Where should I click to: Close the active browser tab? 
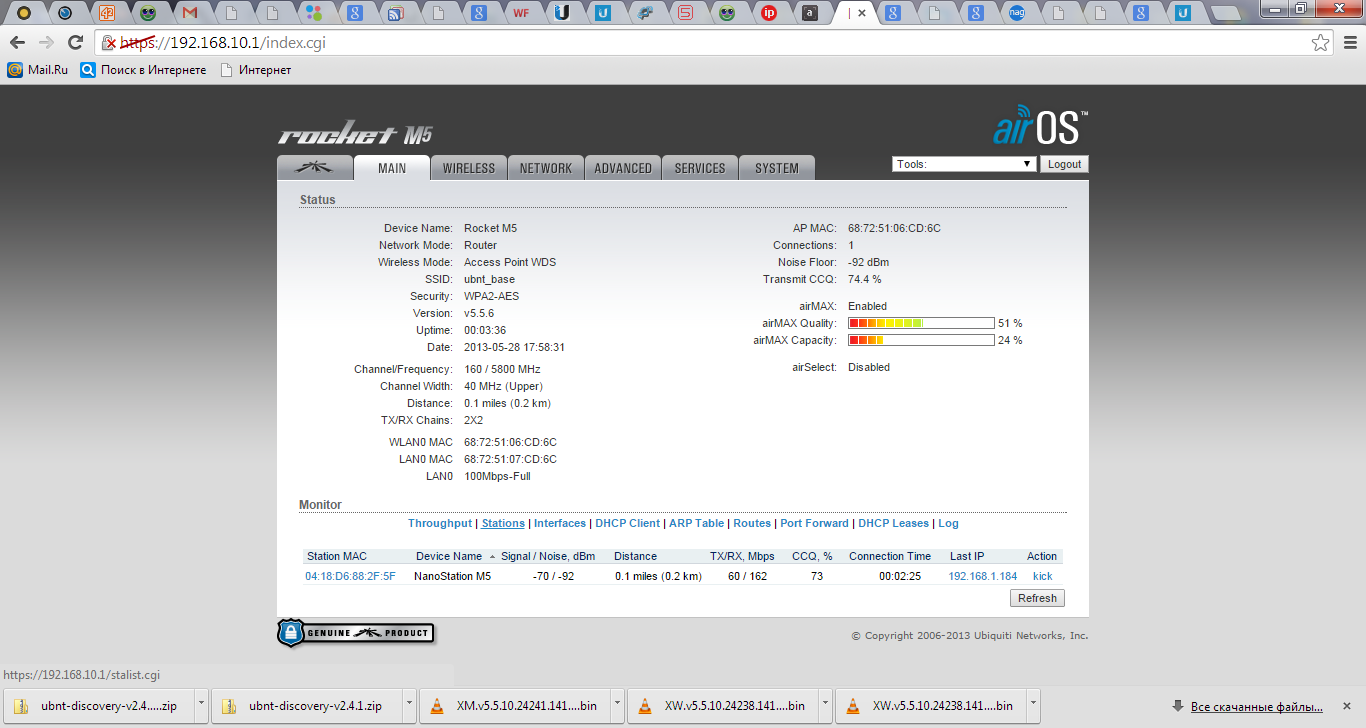tap(862, 13)
